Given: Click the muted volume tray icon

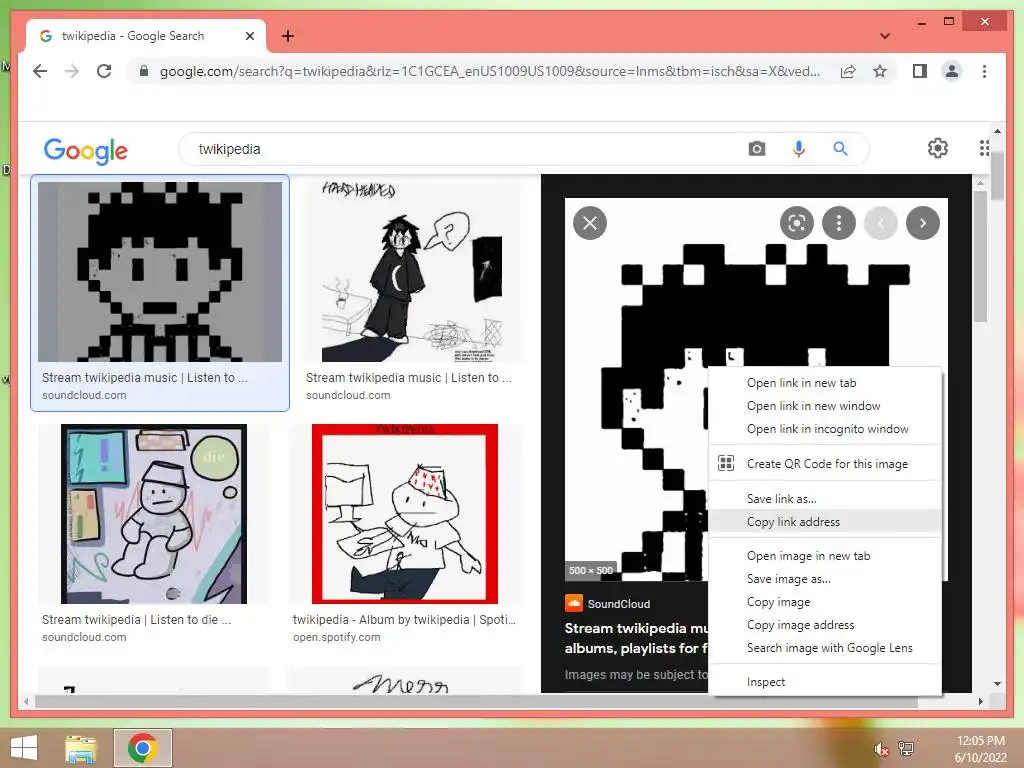Looking at the screenshot, I should 881,748.
